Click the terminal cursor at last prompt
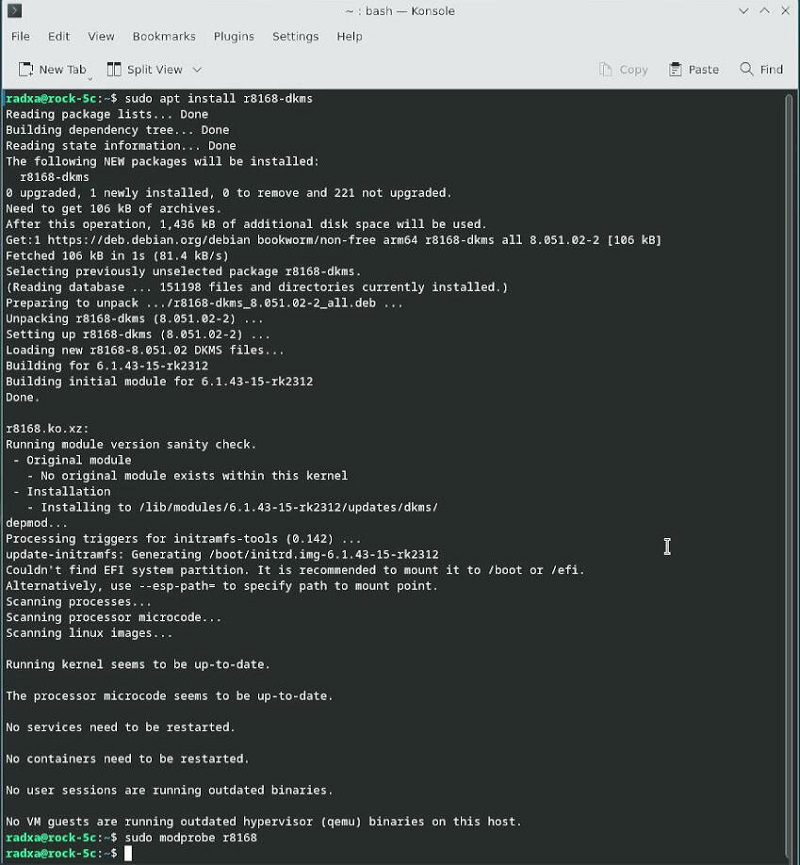Image resolution: width=800 pixels, height=865 pixels. pos(128,853)
